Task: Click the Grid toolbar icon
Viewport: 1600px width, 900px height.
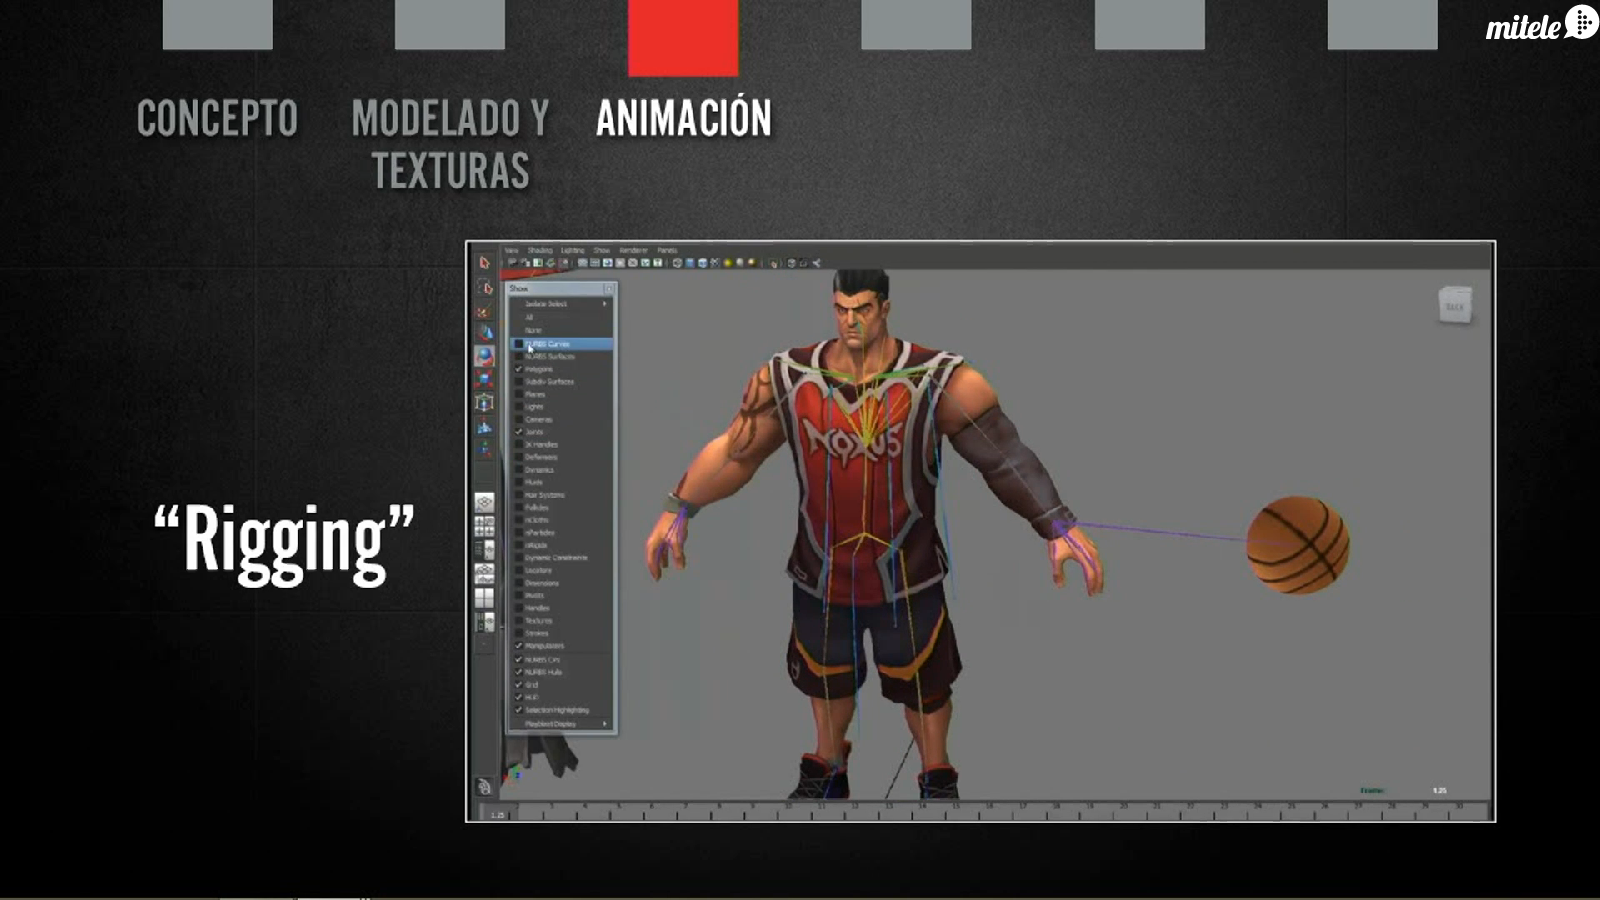Action: (x=582, y=263)
